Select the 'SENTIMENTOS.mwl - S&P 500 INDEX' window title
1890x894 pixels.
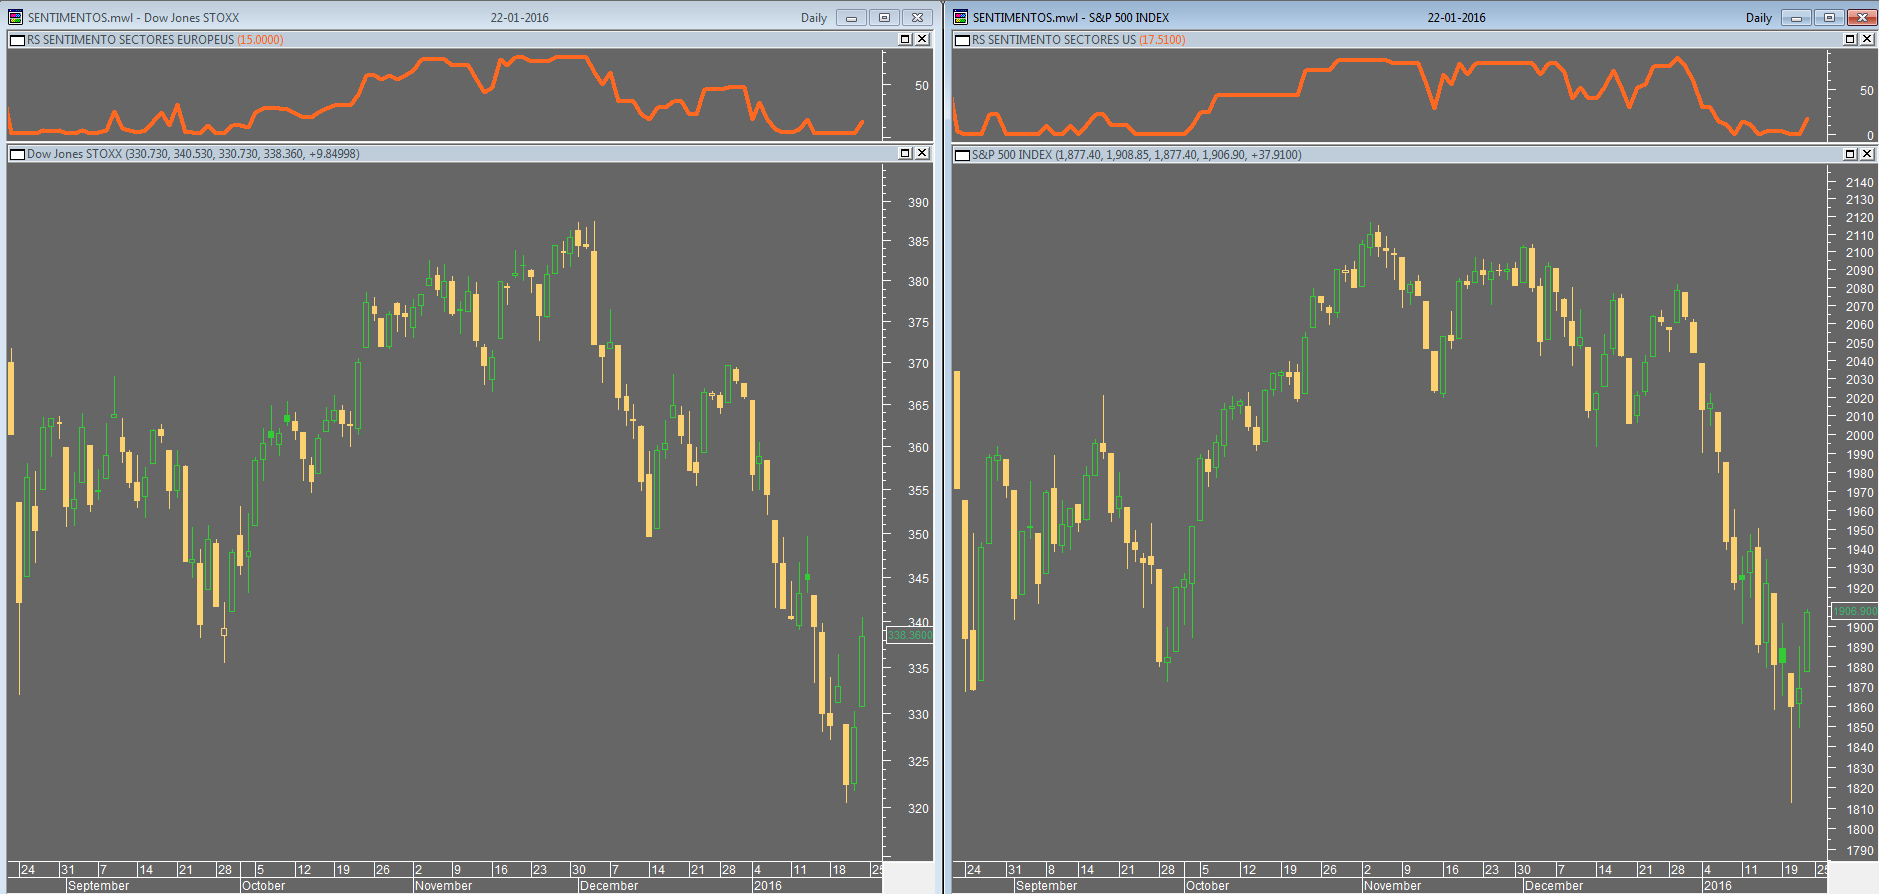(1071, 18)
